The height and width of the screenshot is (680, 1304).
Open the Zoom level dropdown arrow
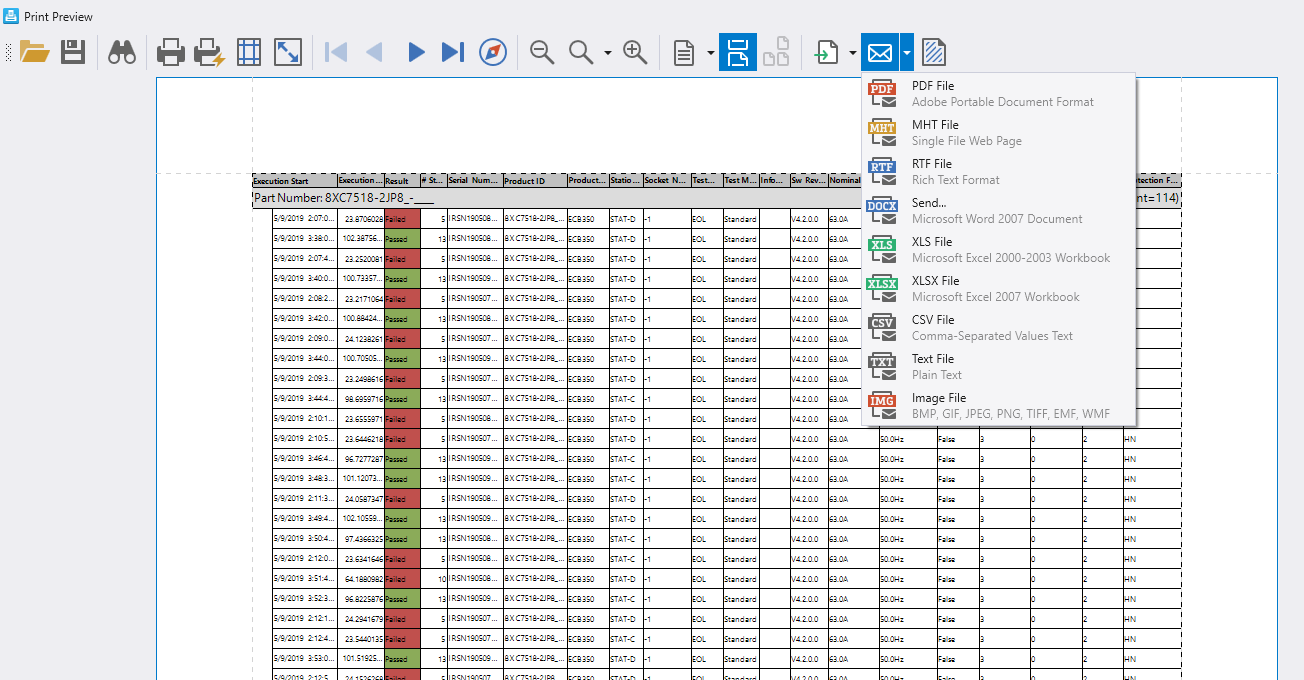click(x=607, y=52)
